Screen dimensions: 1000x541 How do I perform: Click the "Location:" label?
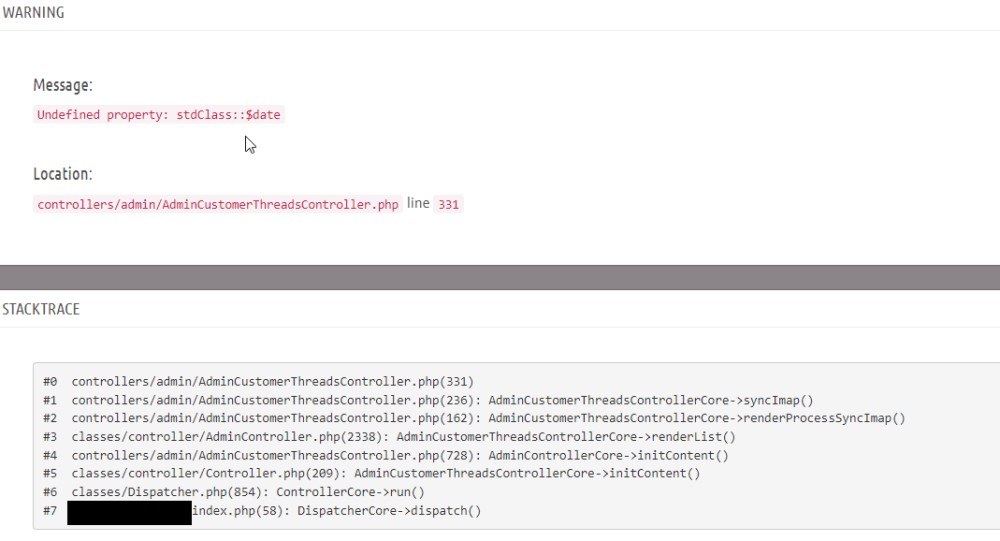click(x=63, y=174)
